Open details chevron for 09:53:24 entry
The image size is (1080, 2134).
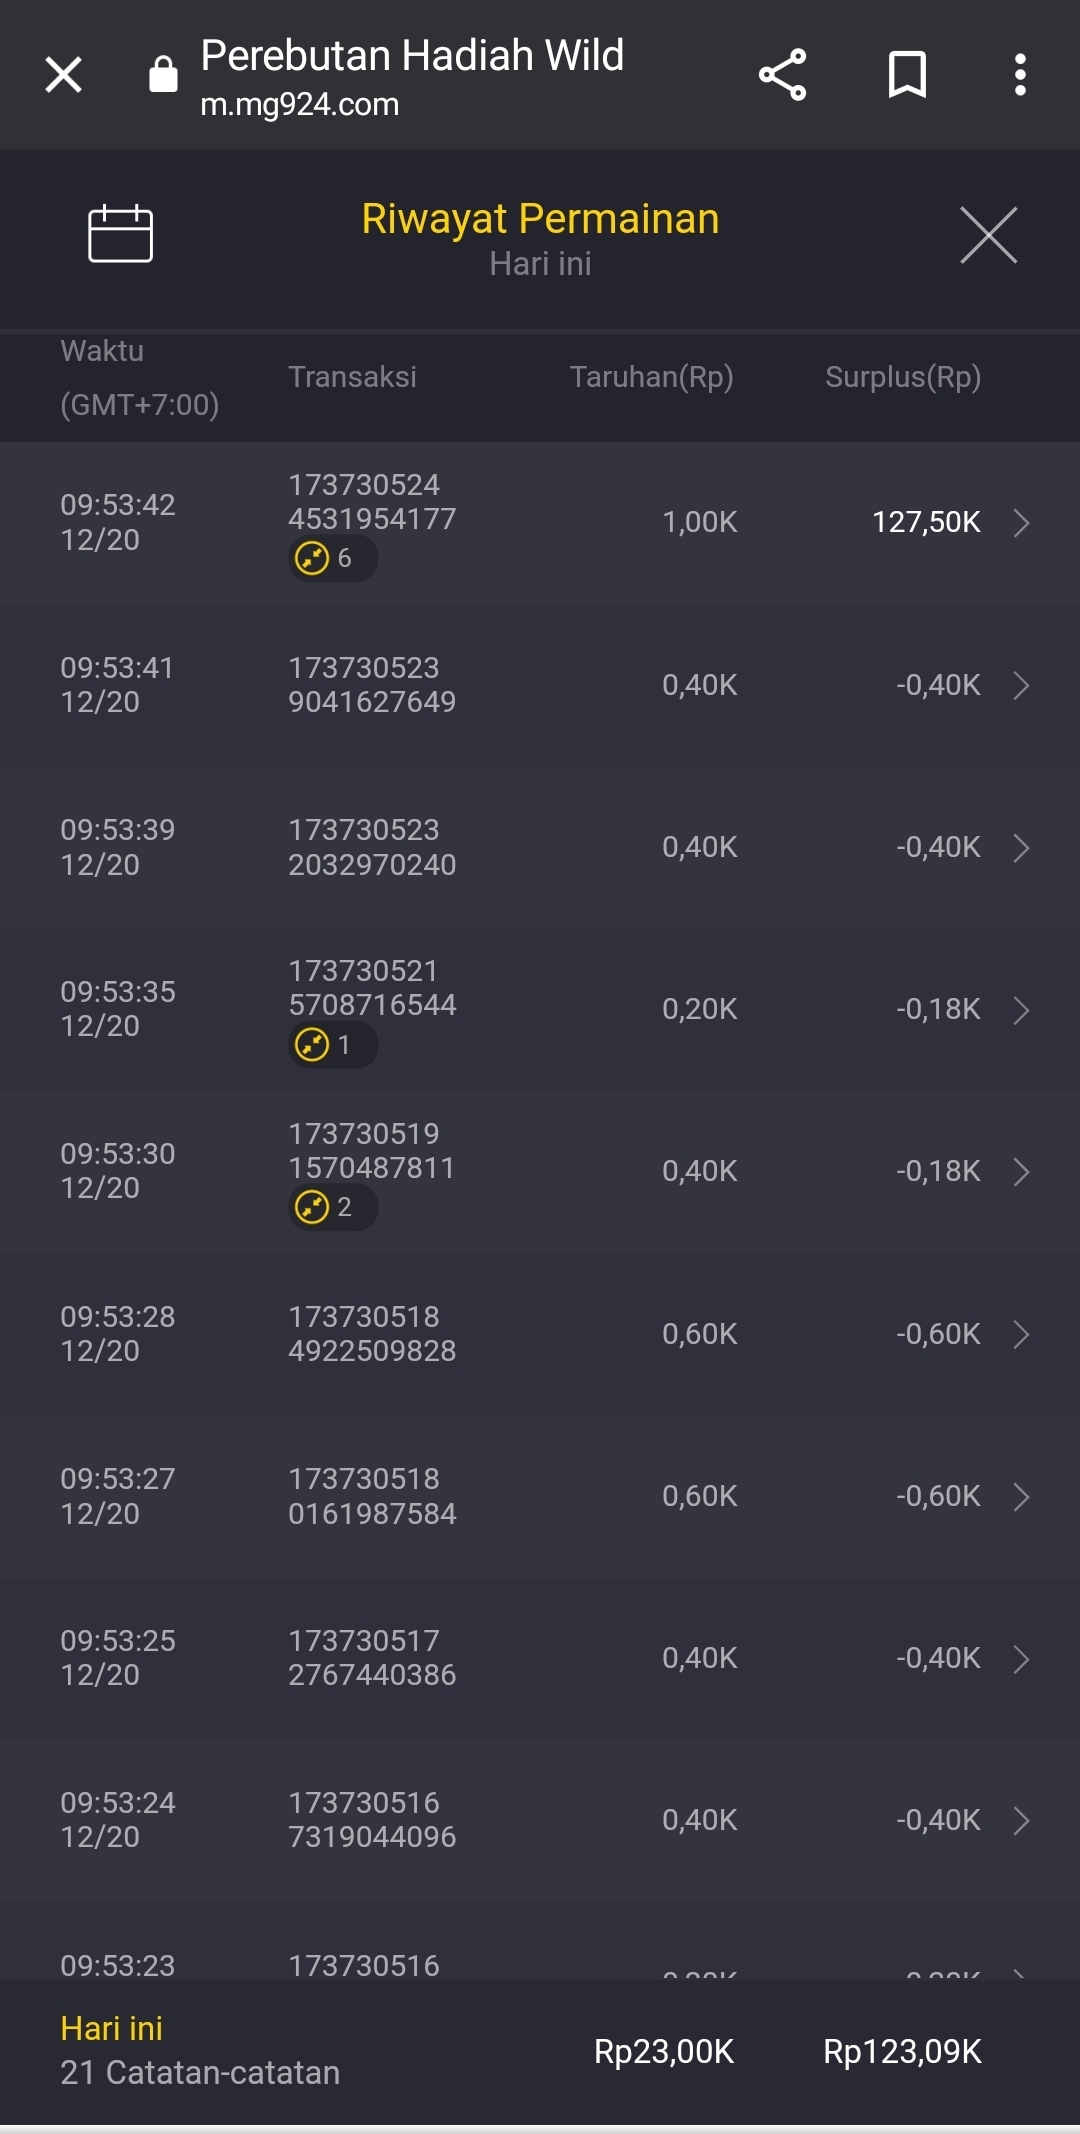pos(1020,1821)
